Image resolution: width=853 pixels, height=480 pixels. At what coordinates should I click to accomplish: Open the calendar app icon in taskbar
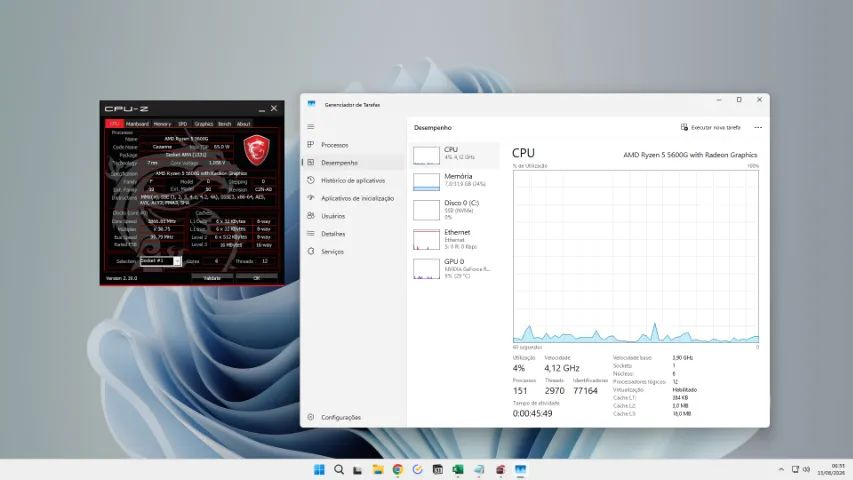pyautogui.click(x=437, y=470)
